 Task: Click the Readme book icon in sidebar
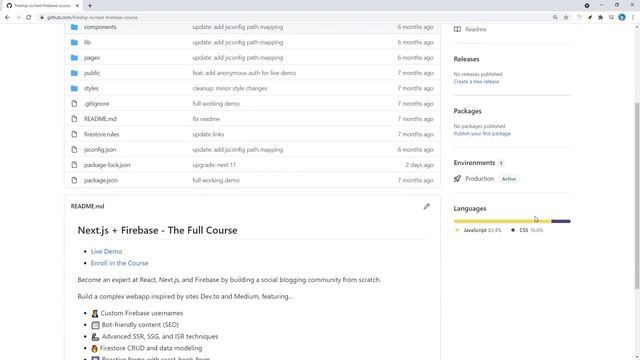click(458, 29)
